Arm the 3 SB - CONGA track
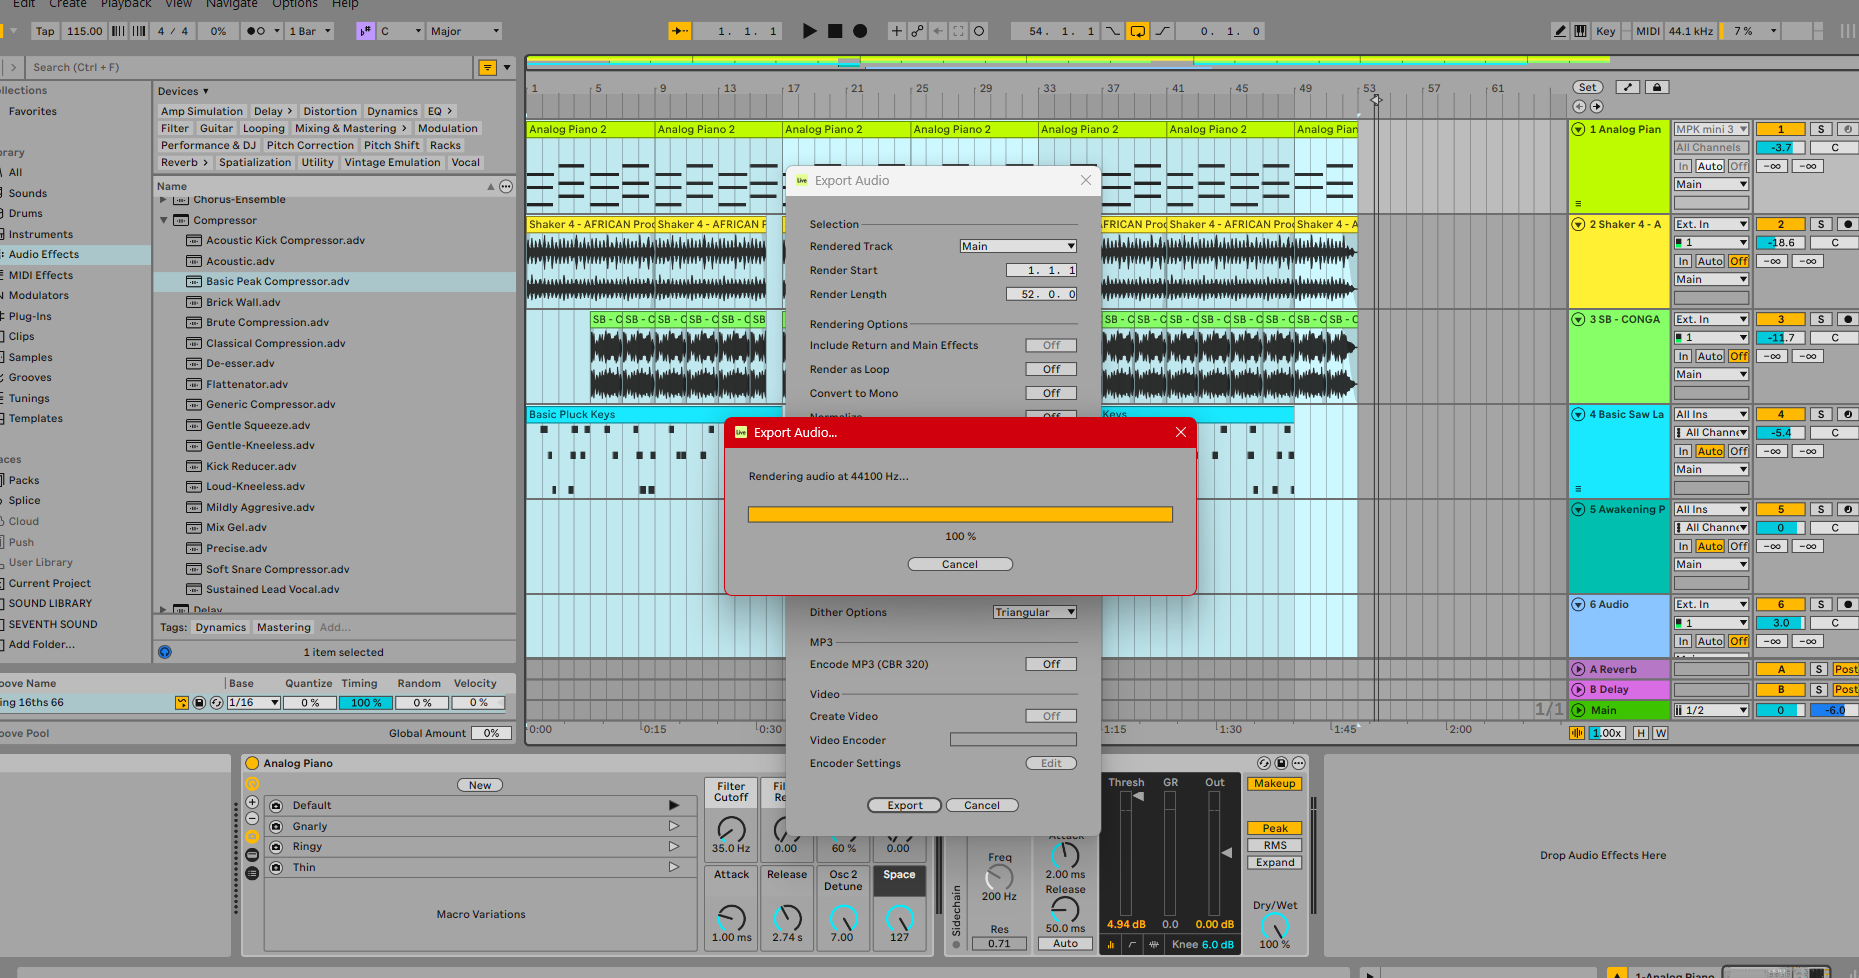The width and height of the screenshot is (1859, 978). (1848, 319)
